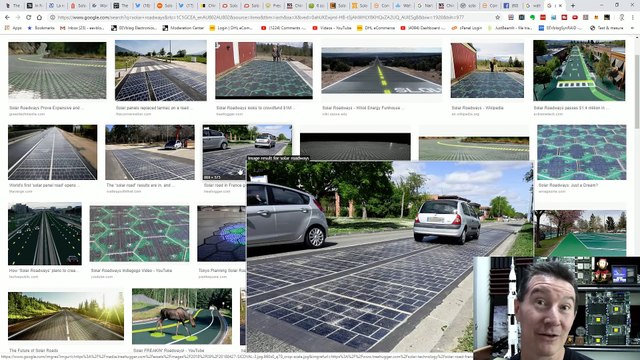This screenshot has width=640, height=360.
Task: View site information icon beside the URL
Action: pyautogui.click(x=52, y=18)
